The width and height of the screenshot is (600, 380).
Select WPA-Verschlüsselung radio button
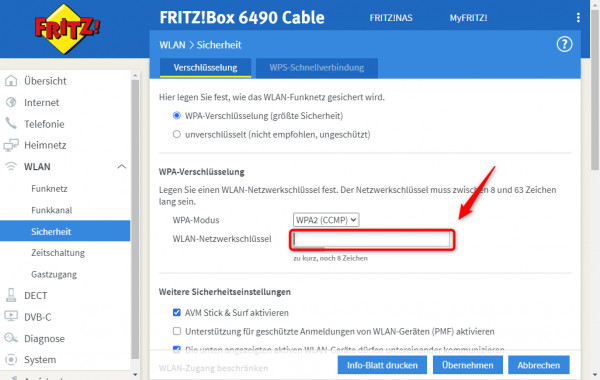coord(176,116)
